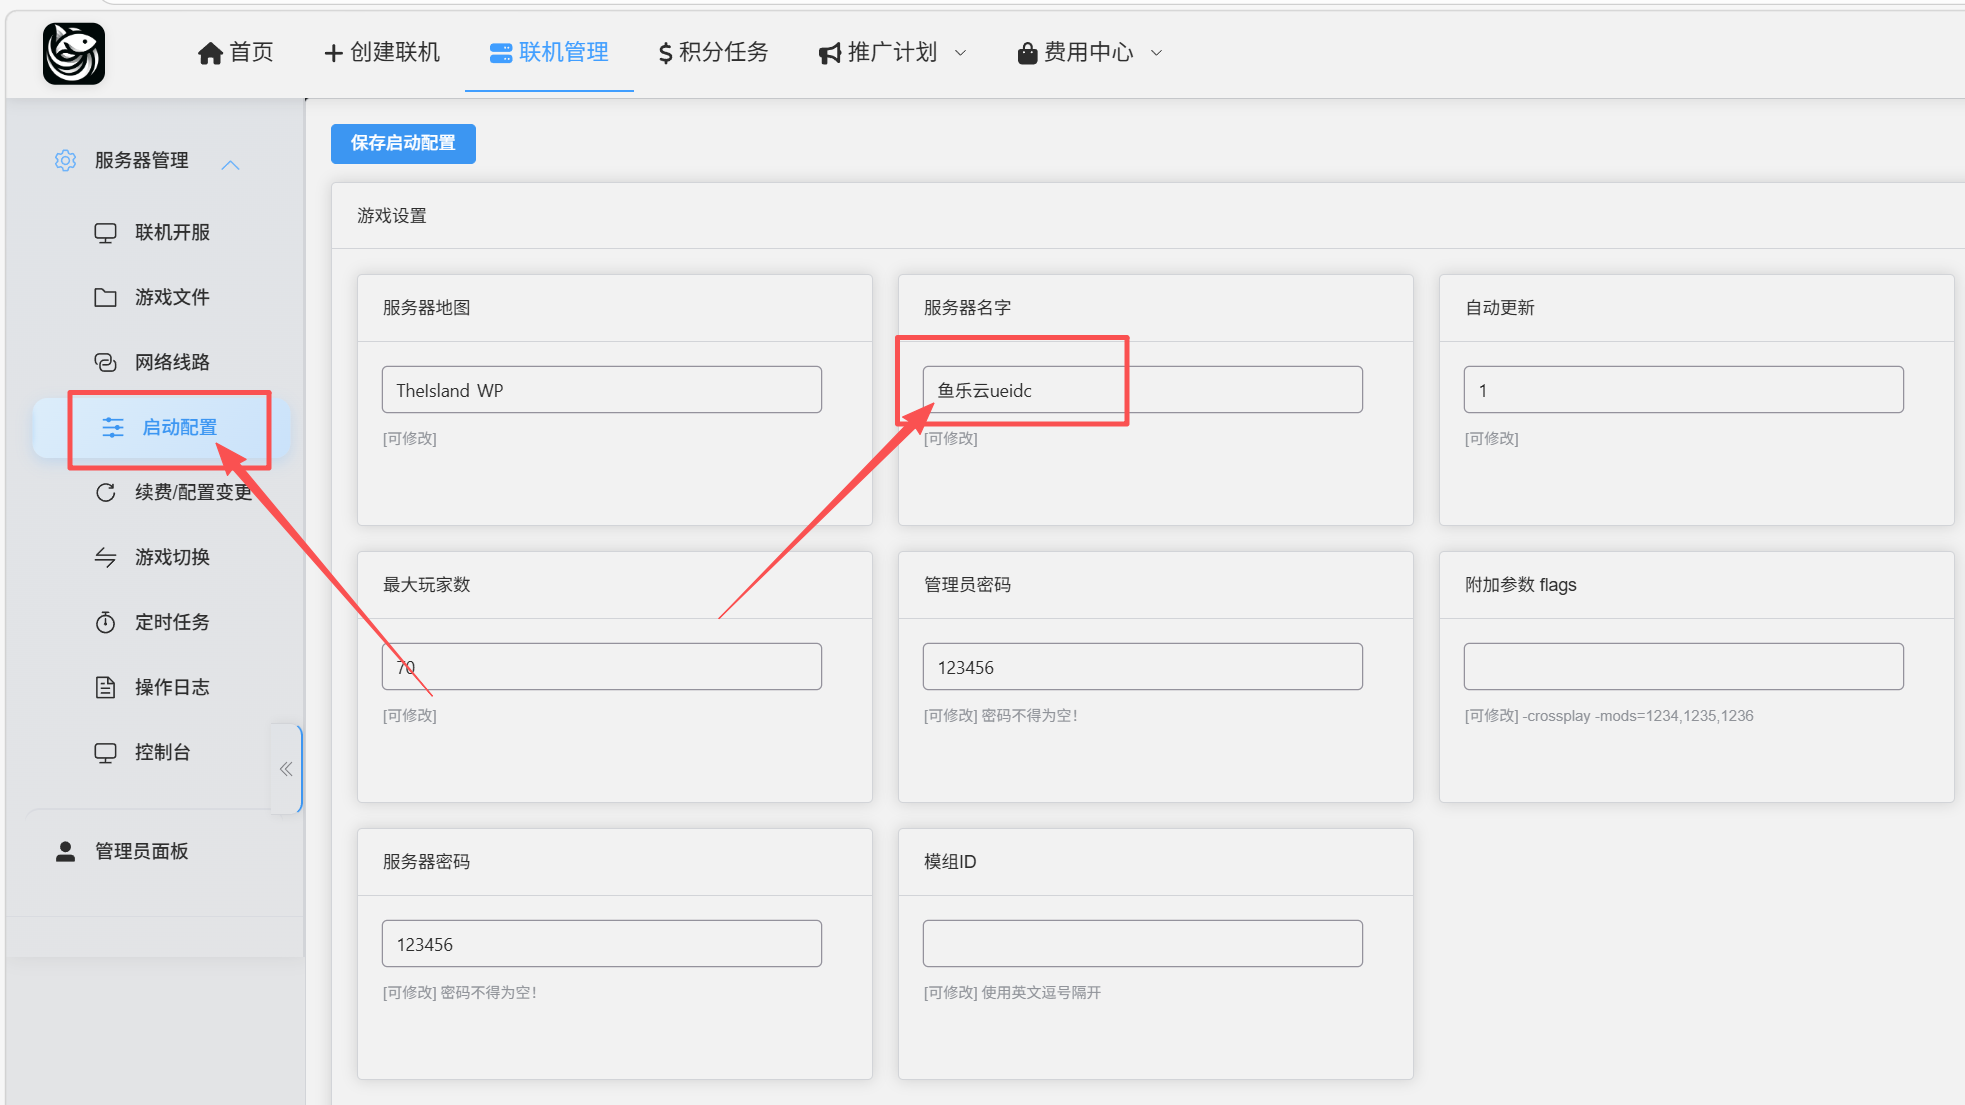This screenshot has height=1105, width=1965.
Task: Open the 控制台 console icon
Action: click(105, 752)
